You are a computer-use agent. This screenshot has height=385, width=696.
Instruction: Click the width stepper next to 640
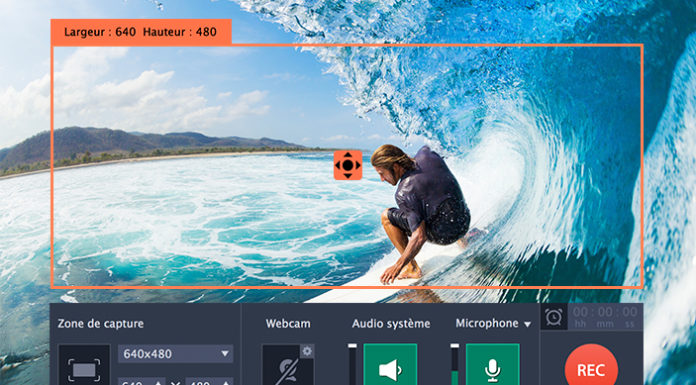coord(158,382)
